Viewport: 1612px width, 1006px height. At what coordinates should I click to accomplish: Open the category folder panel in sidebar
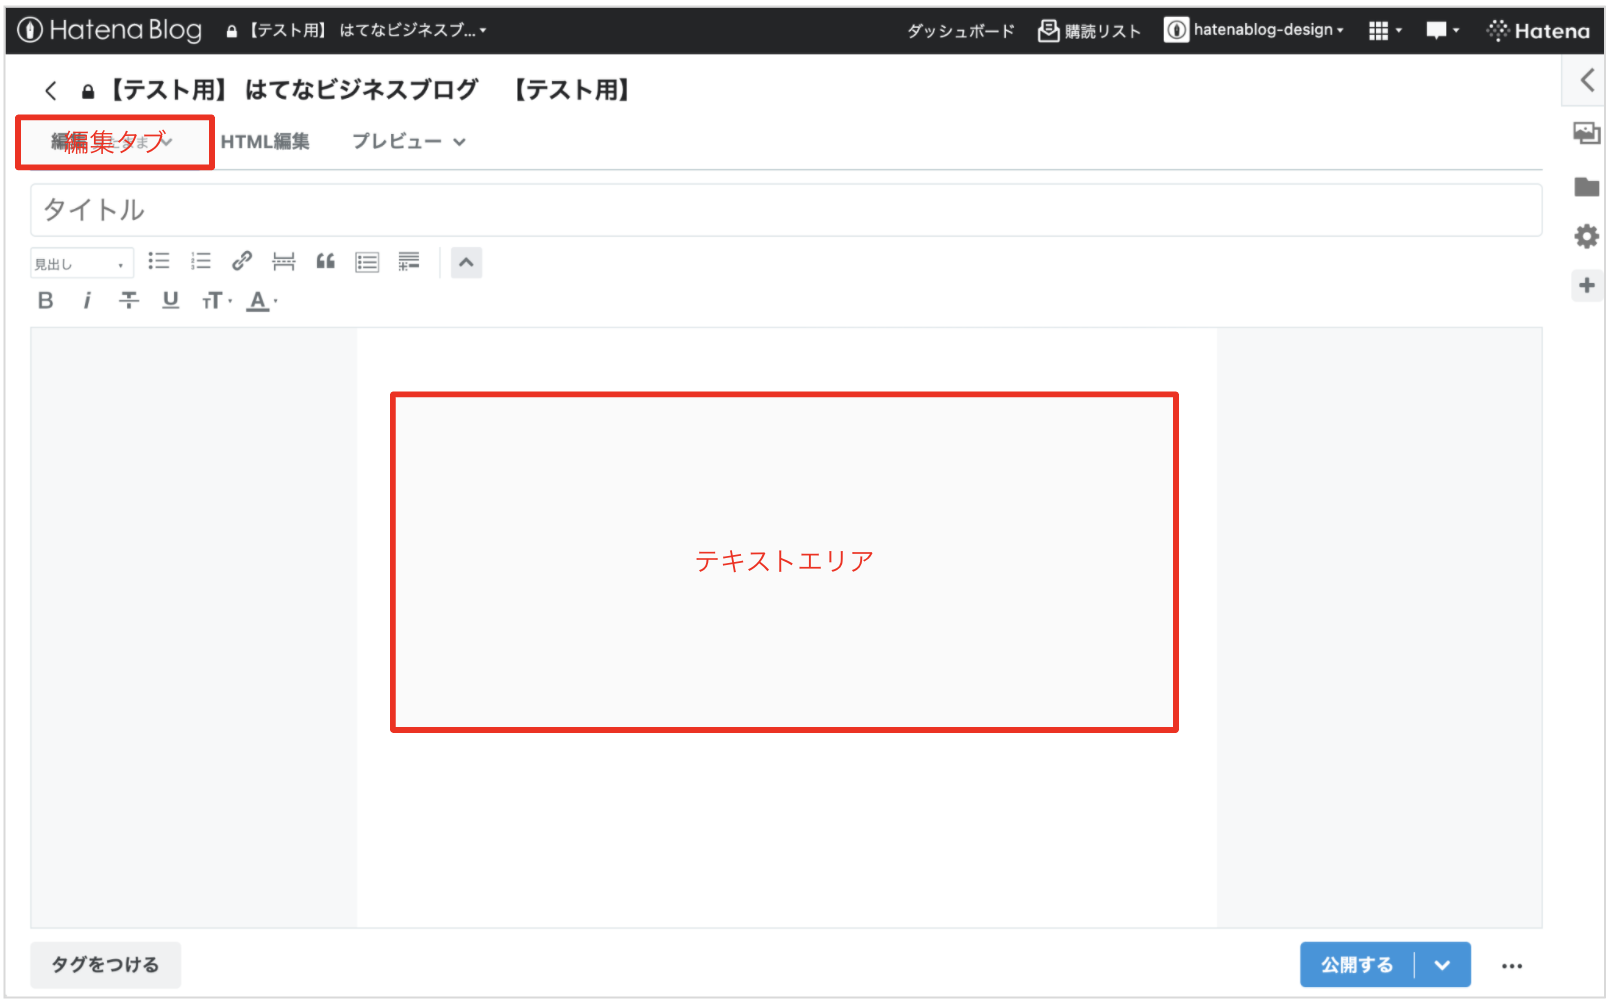(x=1586, y=187)
